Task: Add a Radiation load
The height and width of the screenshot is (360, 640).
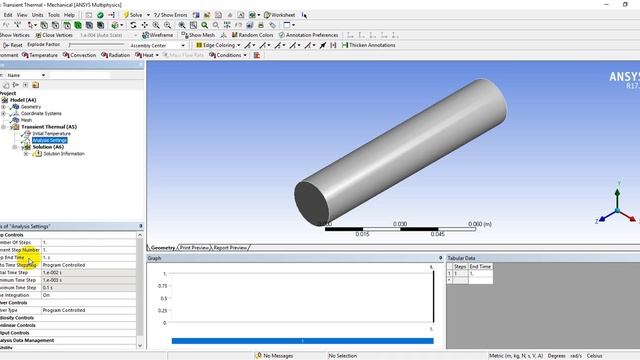Action: point(116,55)
